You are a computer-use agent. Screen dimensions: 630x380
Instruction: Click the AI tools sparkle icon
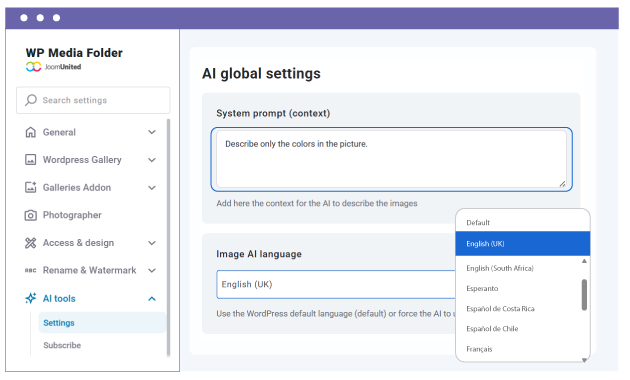tap(31, 298)
